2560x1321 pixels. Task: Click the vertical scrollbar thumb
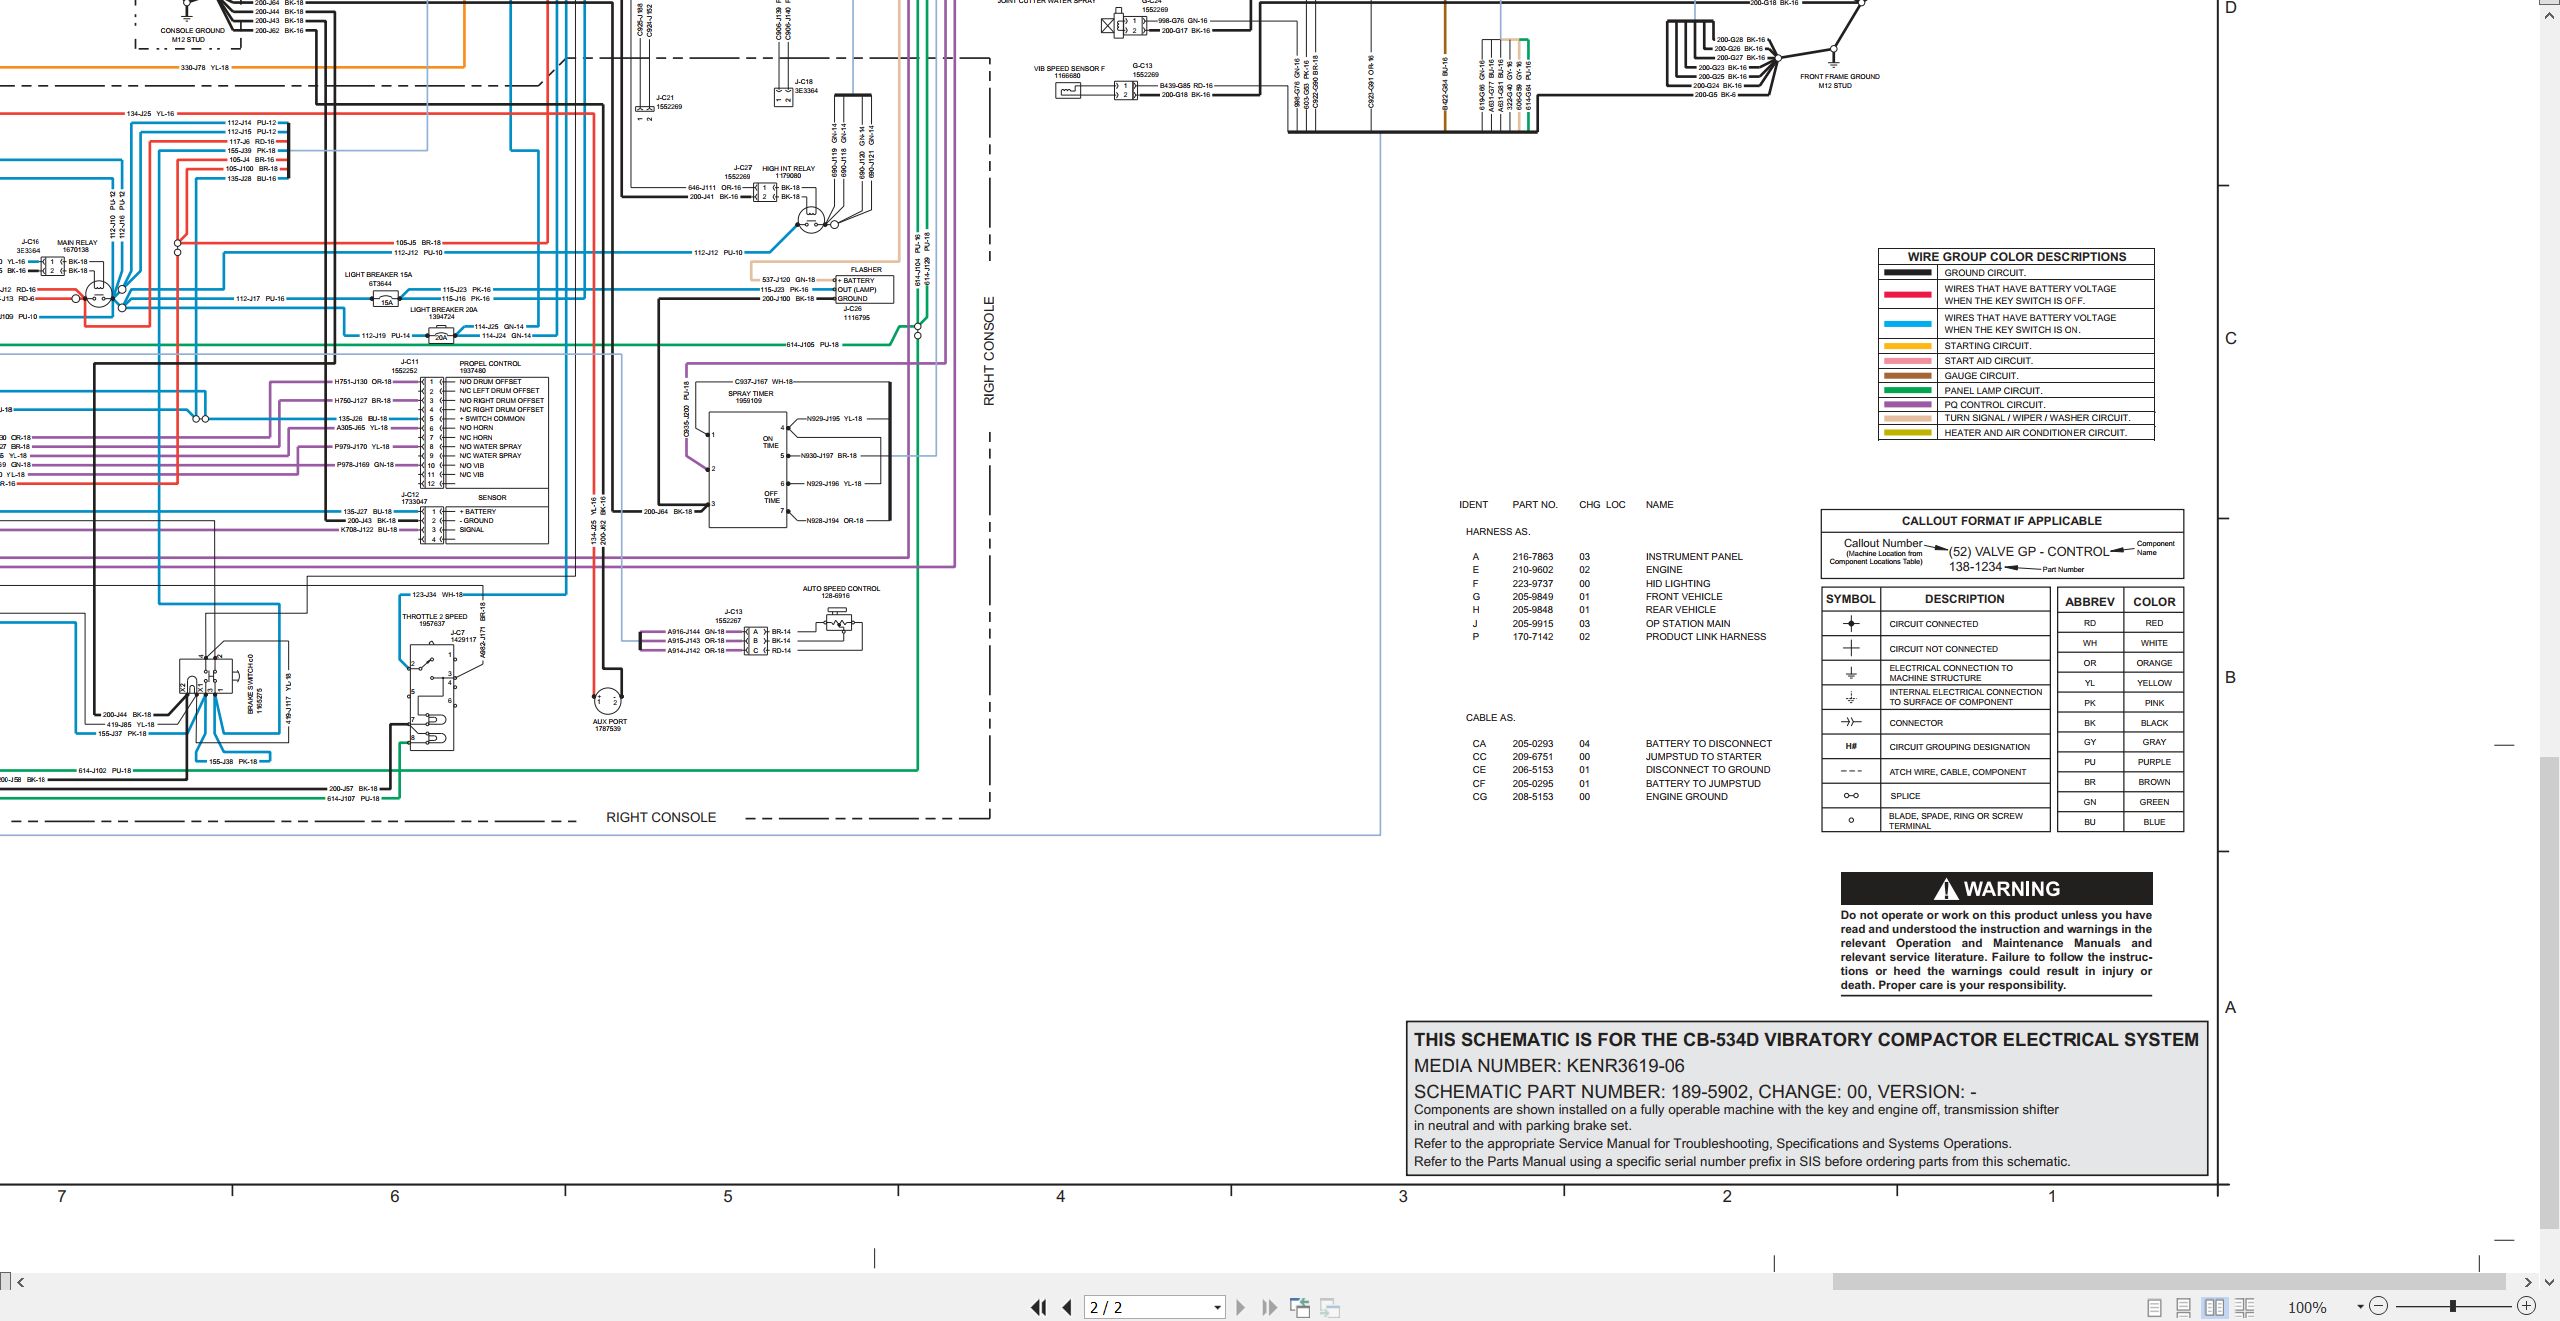pyautogui.click(x=2549, y=993)
